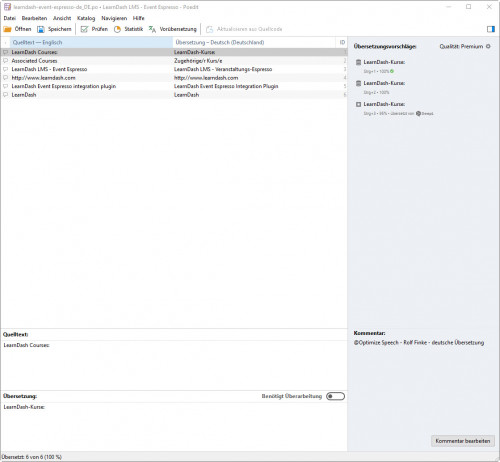This screenshot has height=462, width=500.
Task: Click comment bubble icon of last LearnDash row
Action: click(x=5, y=95)
